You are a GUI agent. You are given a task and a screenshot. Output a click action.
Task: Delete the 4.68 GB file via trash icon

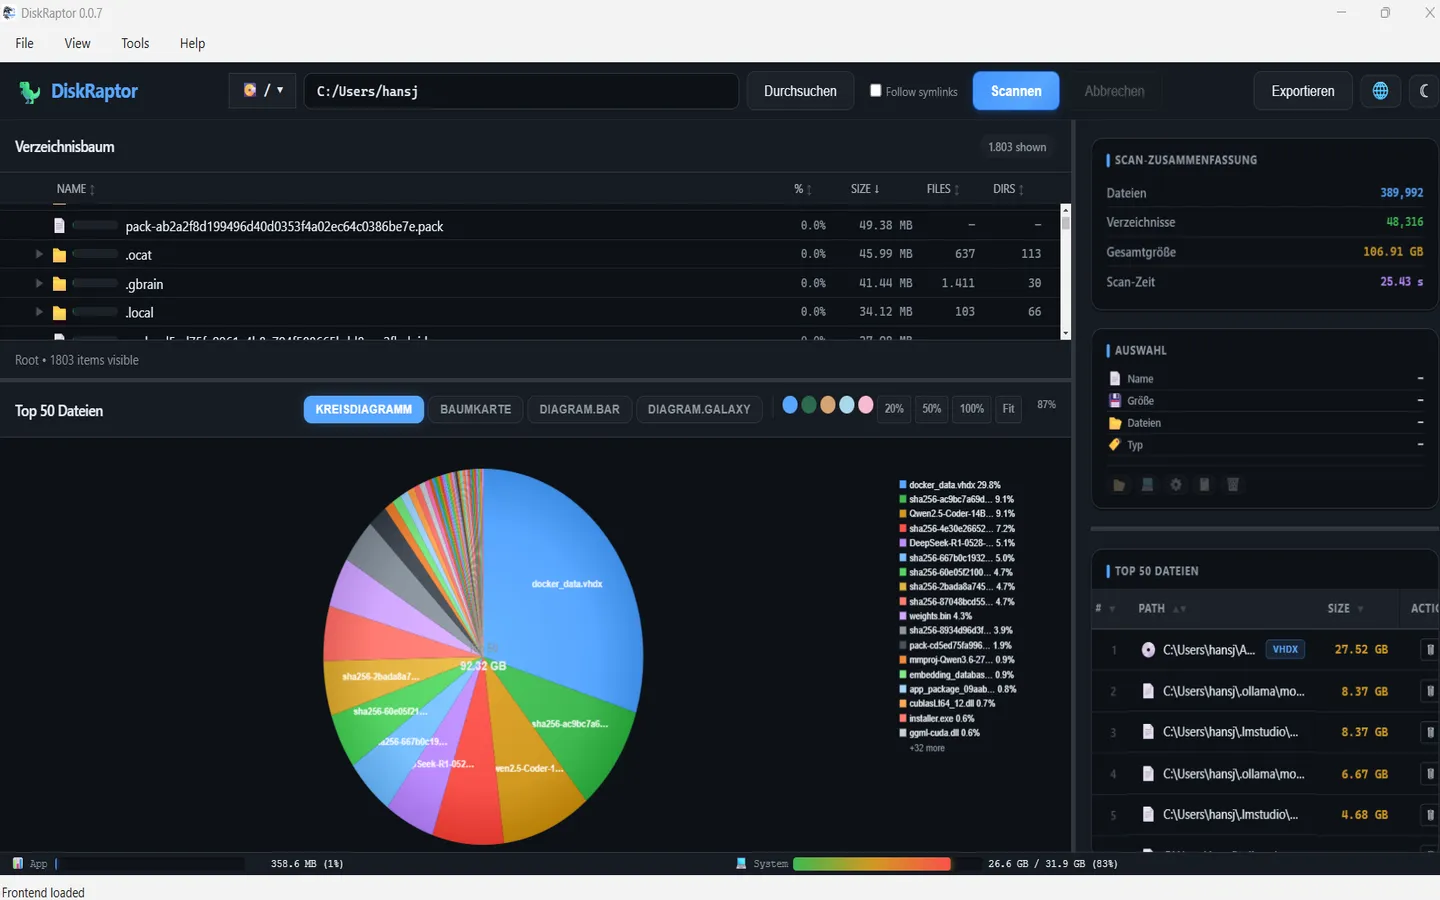point(1430,815)
